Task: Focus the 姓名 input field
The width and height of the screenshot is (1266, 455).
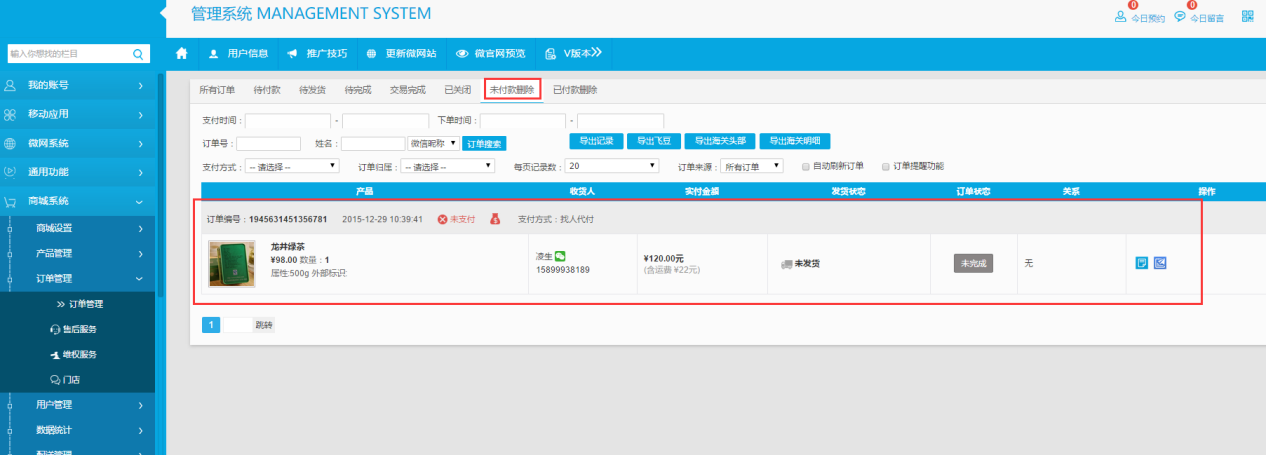Action: coord(373,144)
